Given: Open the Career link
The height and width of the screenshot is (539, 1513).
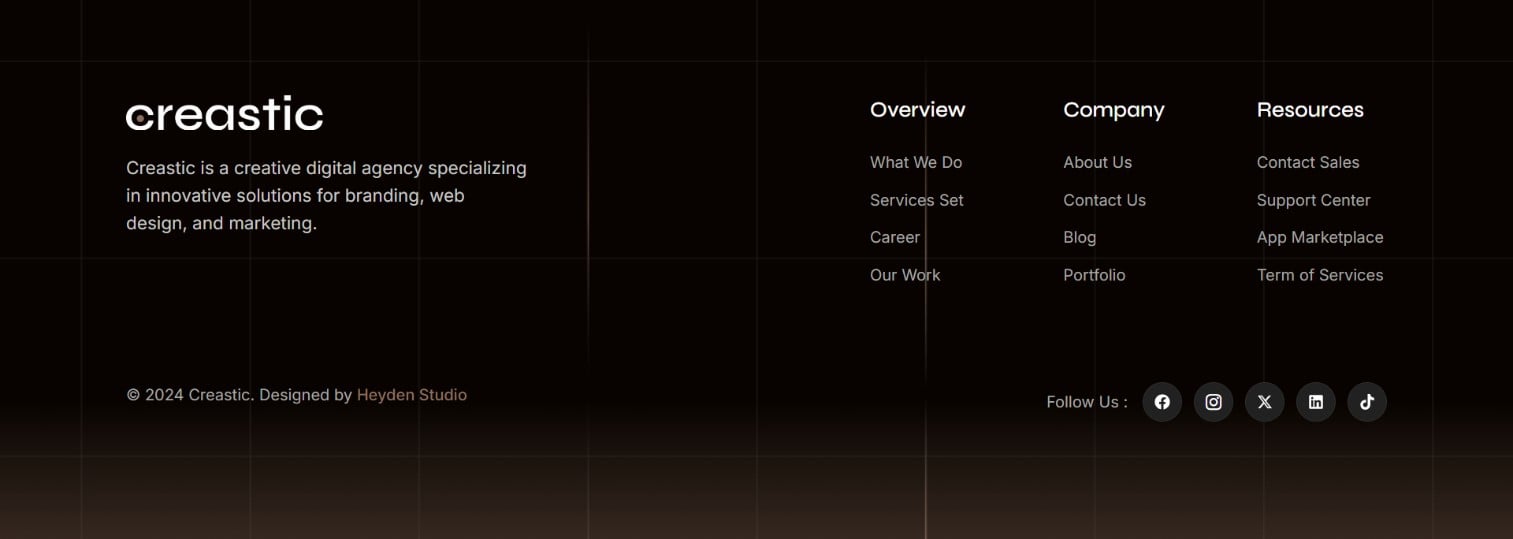Looking at the screenshot, I should [895, 237].
